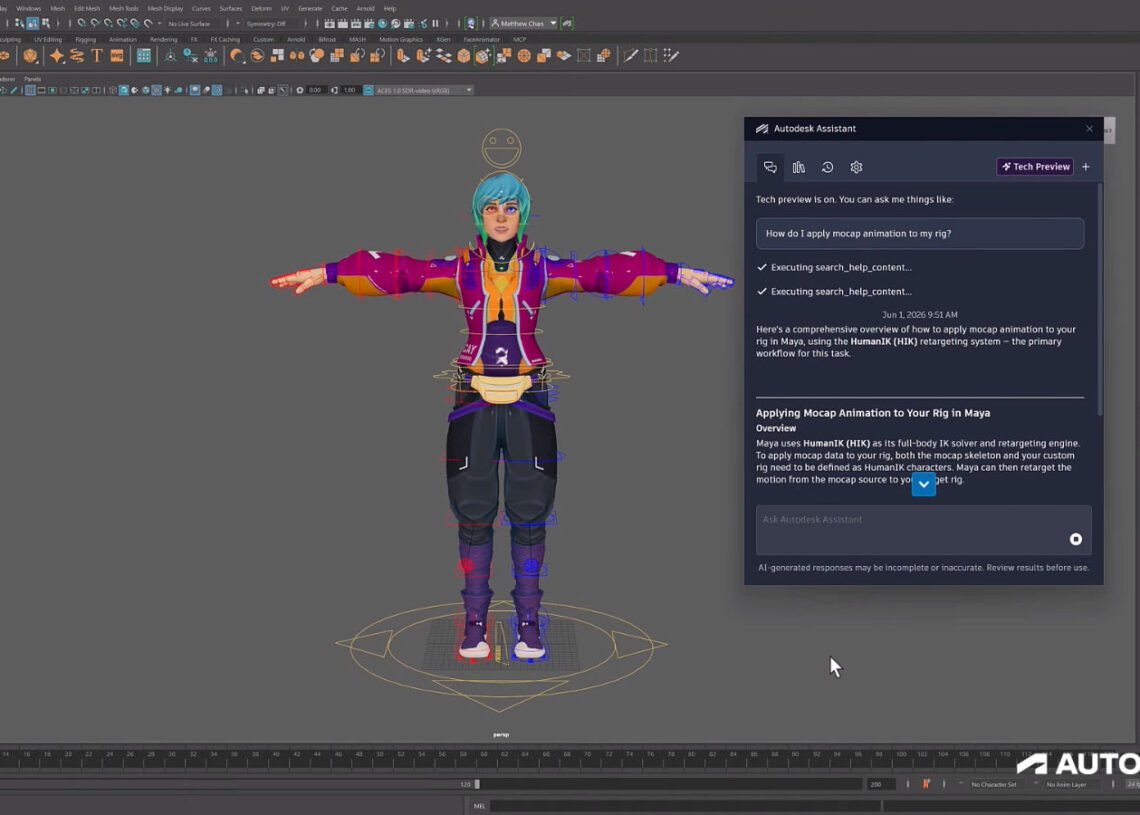Click the teal grid shelf icon
Screen dimensions: 1140x815
click(144, 56)
